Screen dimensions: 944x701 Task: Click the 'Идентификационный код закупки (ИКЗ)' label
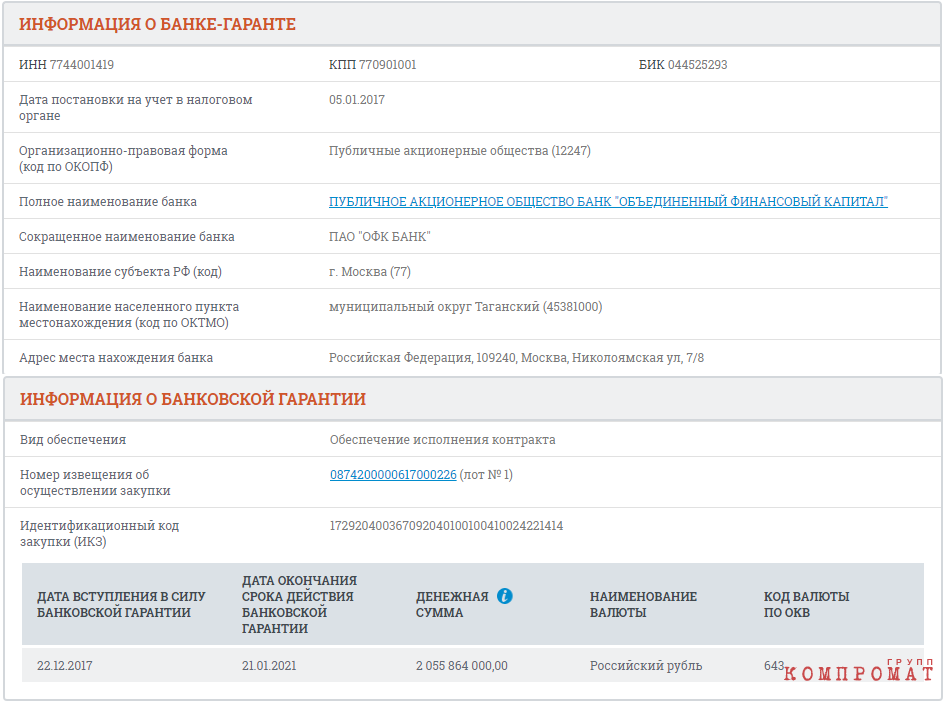tap(99, 534)
